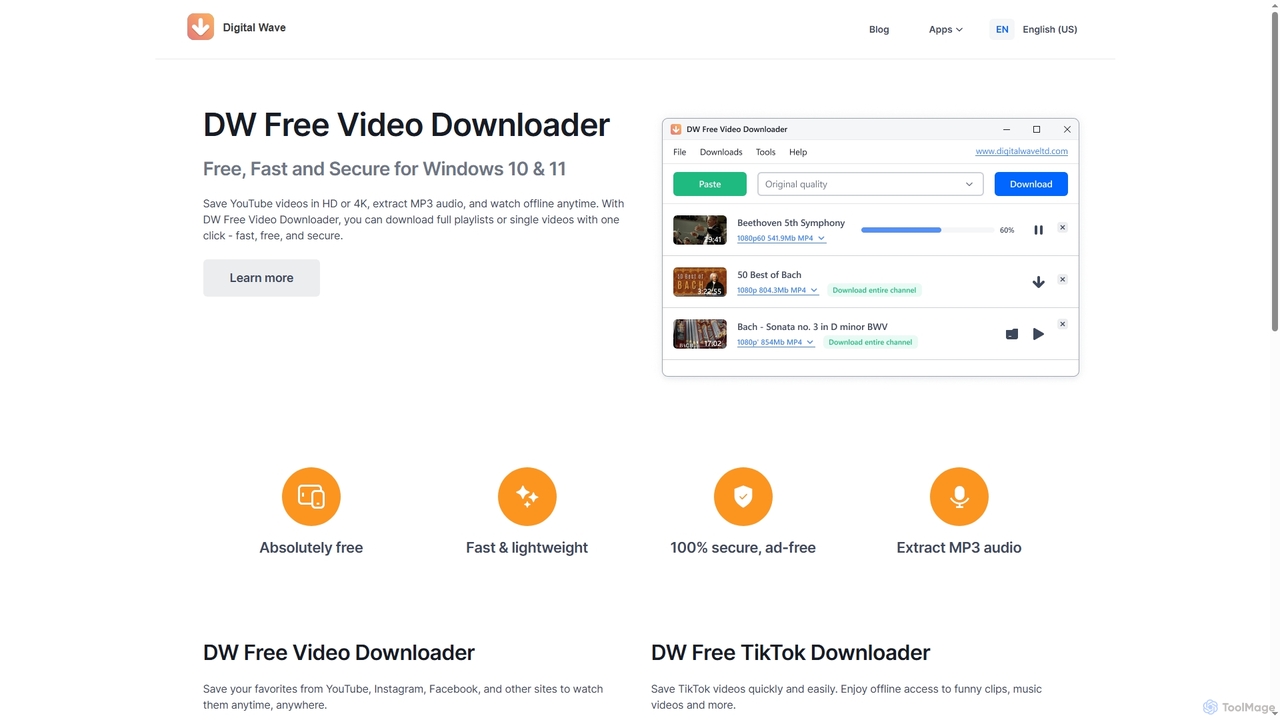The height and width of the screenshot is (720, 1280).
Task: Click DW Free TikTok Downloader heading
Action: pyautogui.click(x=790, y=653)
